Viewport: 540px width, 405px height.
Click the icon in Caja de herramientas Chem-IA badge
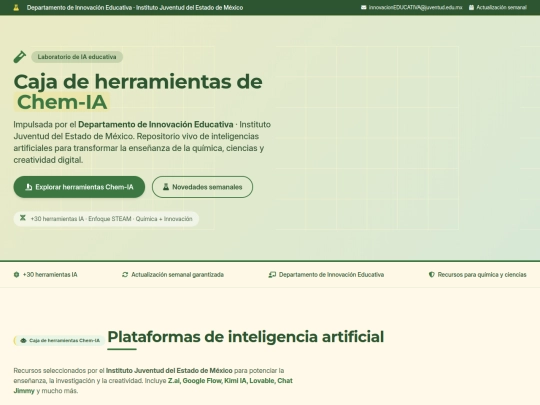point(23,340)
